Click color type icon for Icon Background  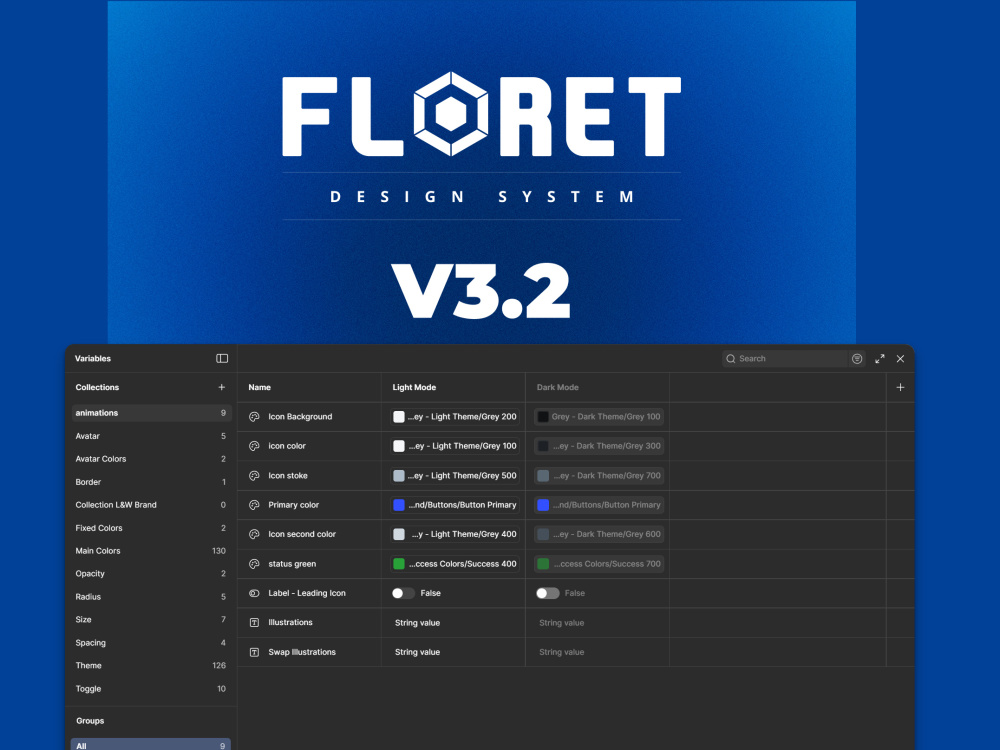pos(254,416)
